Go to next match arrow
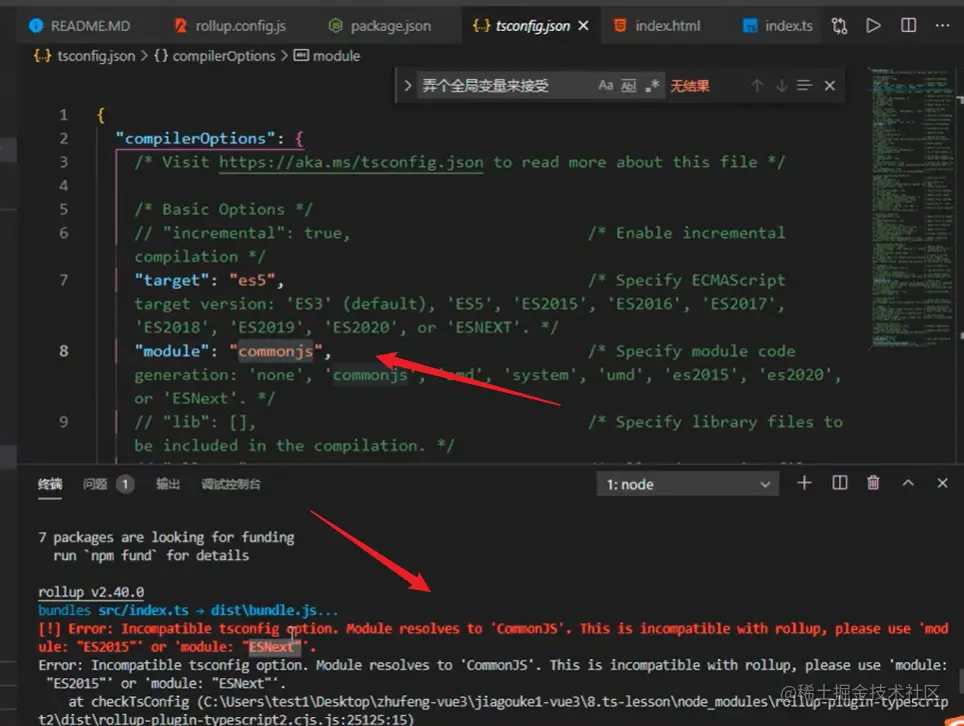 coord(781,85)
